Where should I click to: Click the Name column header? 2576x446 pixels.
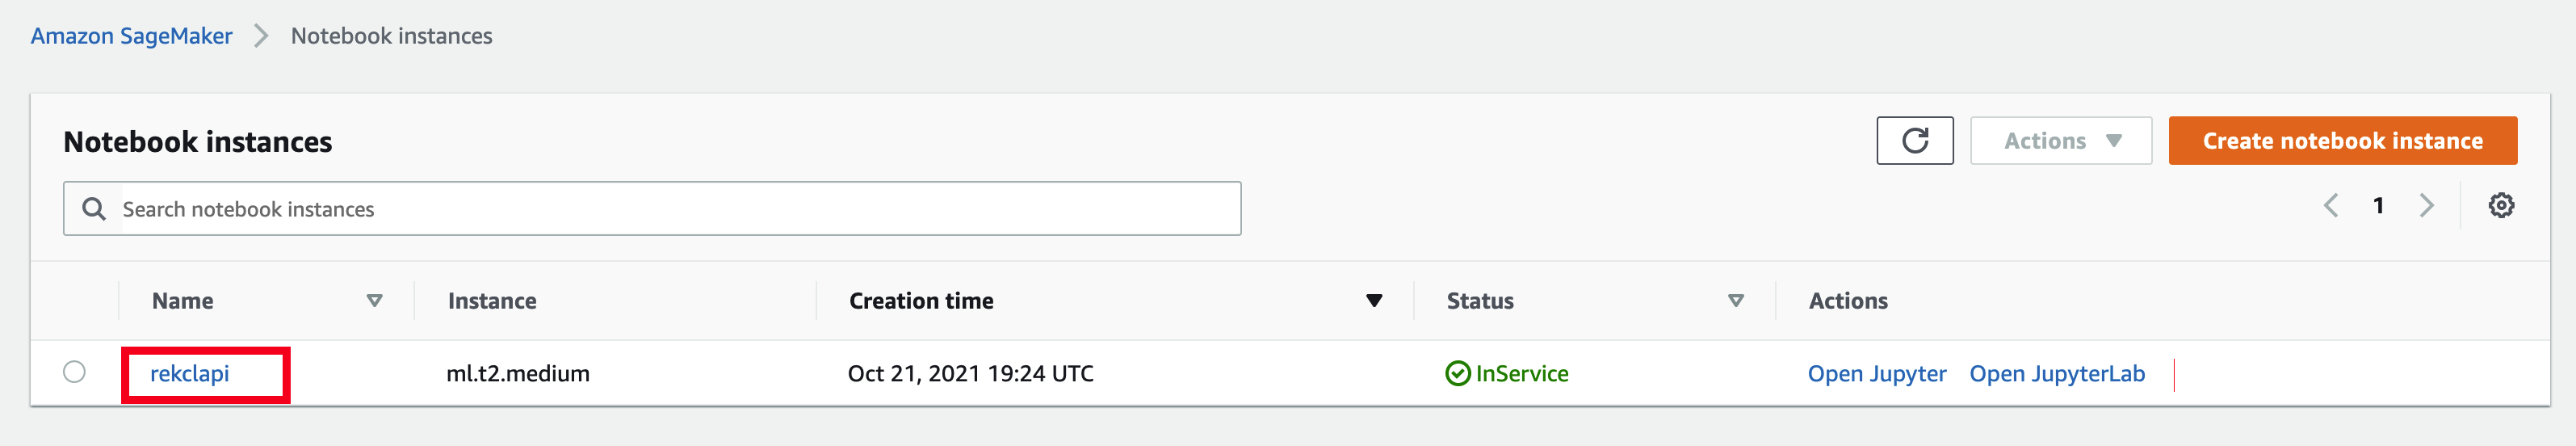pyautogui.click(x=182, y=301)
